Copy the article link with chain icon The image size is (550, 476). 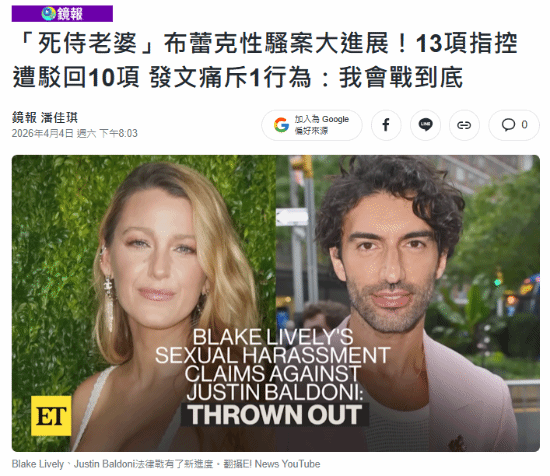point(464,125)
